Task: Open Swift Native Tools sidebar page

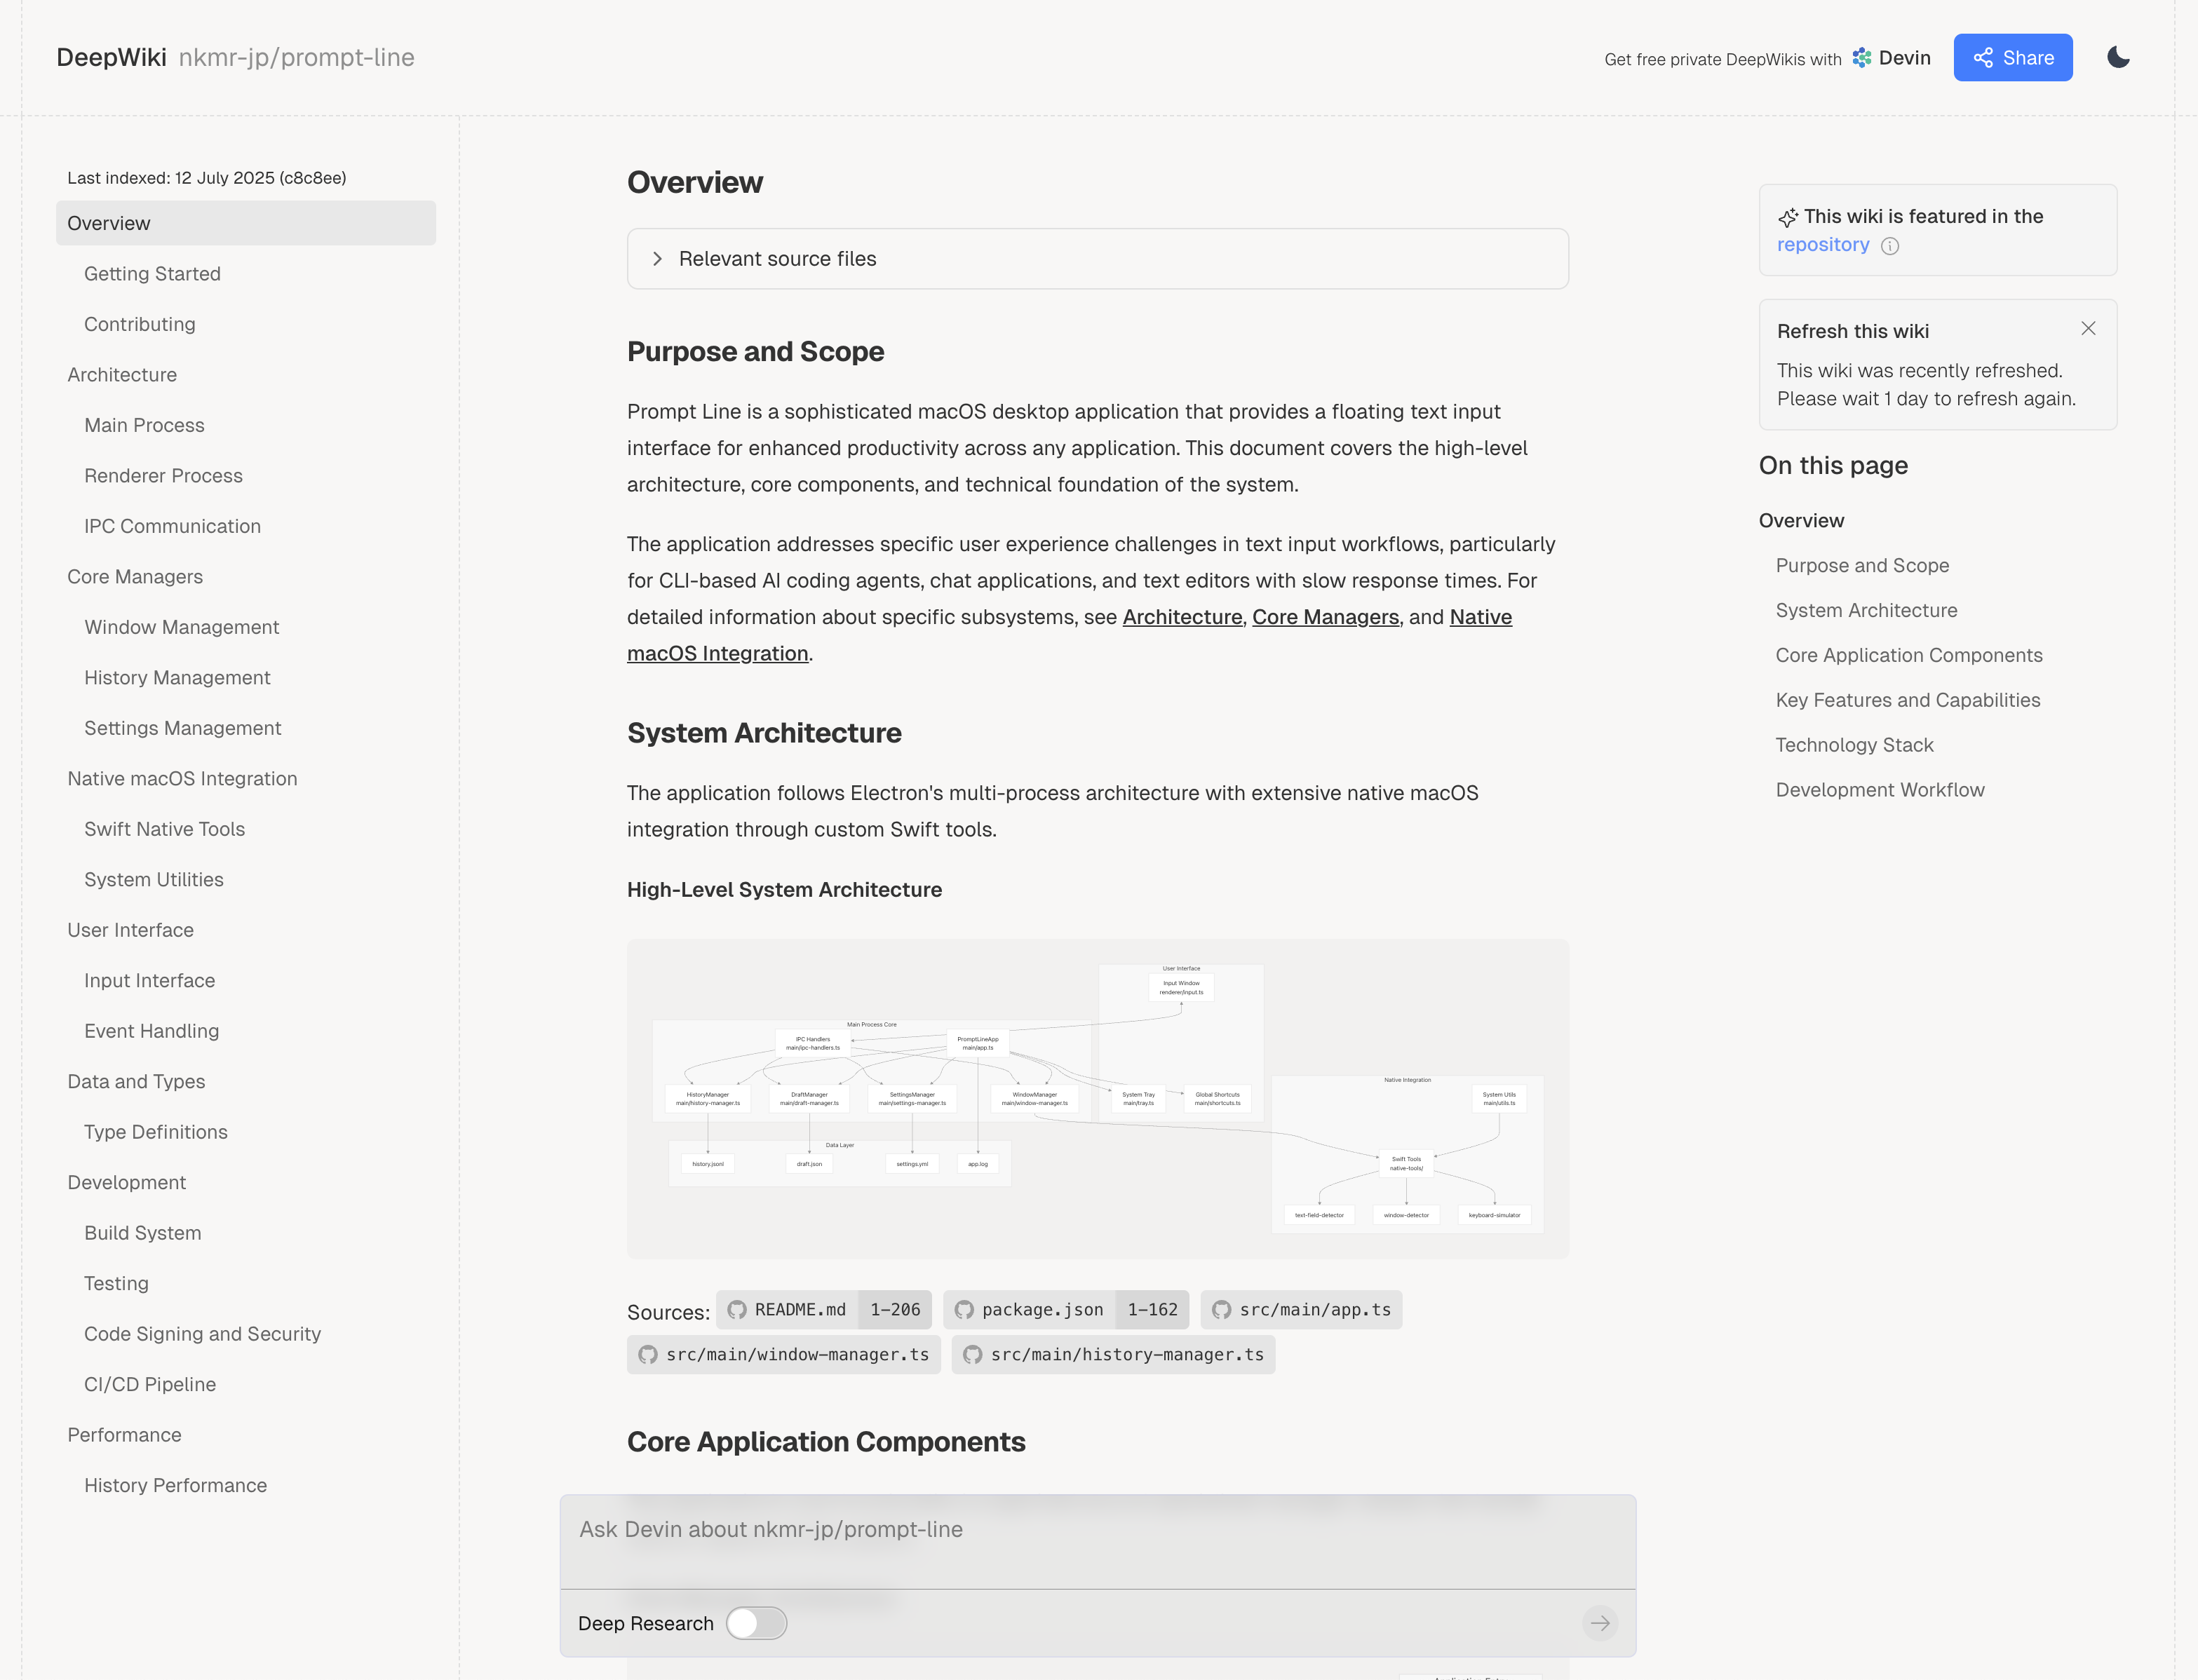Action: coord(164,828)
